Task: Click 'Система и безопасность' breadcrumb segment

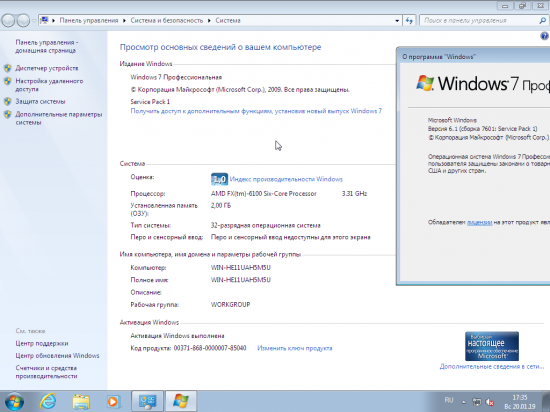Action: click(167, 21)
